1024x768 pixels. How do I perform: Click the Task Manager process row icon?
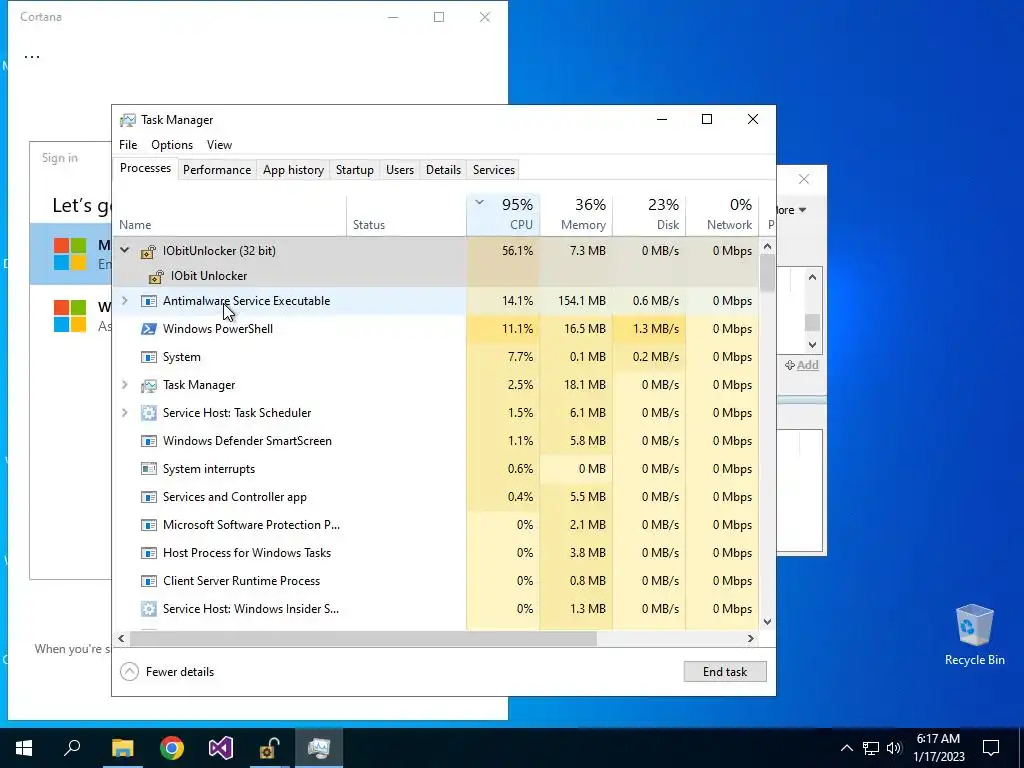point(149,385)
